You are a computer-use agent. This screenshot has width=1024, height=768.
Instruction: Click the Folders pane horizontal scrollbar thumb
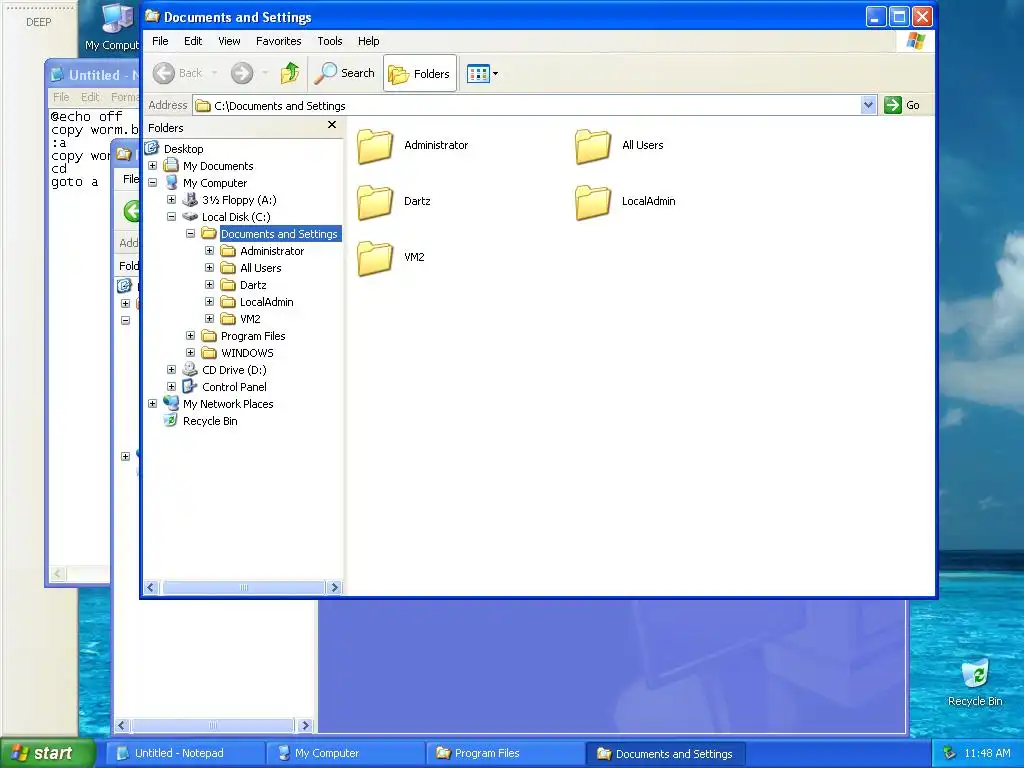tap(244, 588)
